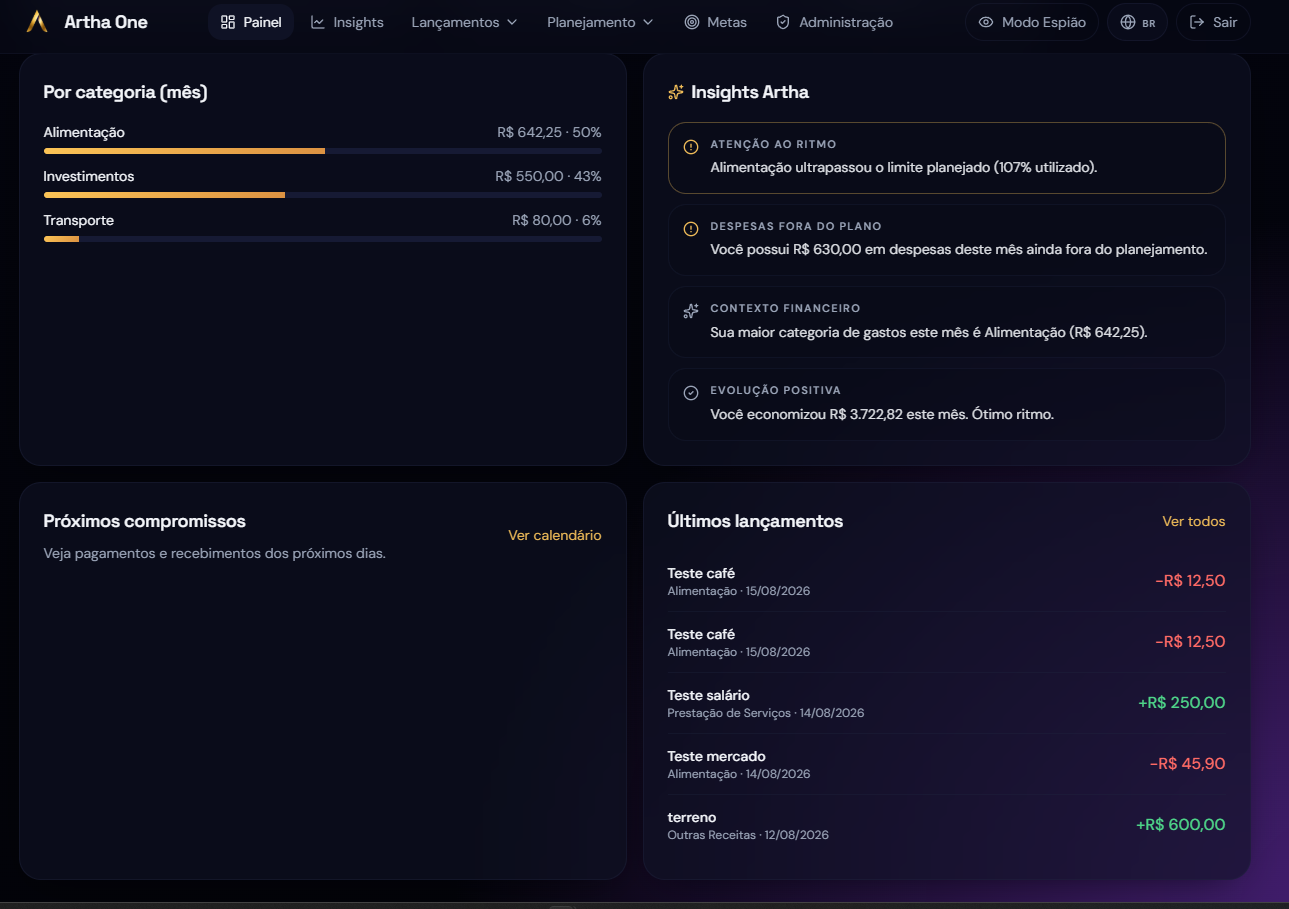
Task: Open the BR language selector
Action: click(1137, 22)
